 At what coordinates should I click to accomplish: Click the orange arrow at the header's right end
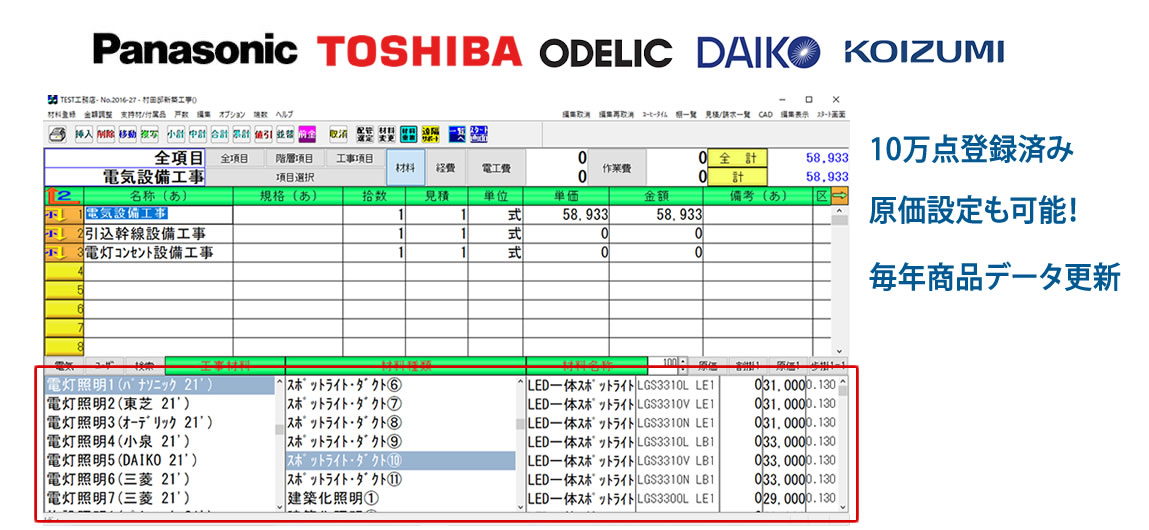[839, 195]
